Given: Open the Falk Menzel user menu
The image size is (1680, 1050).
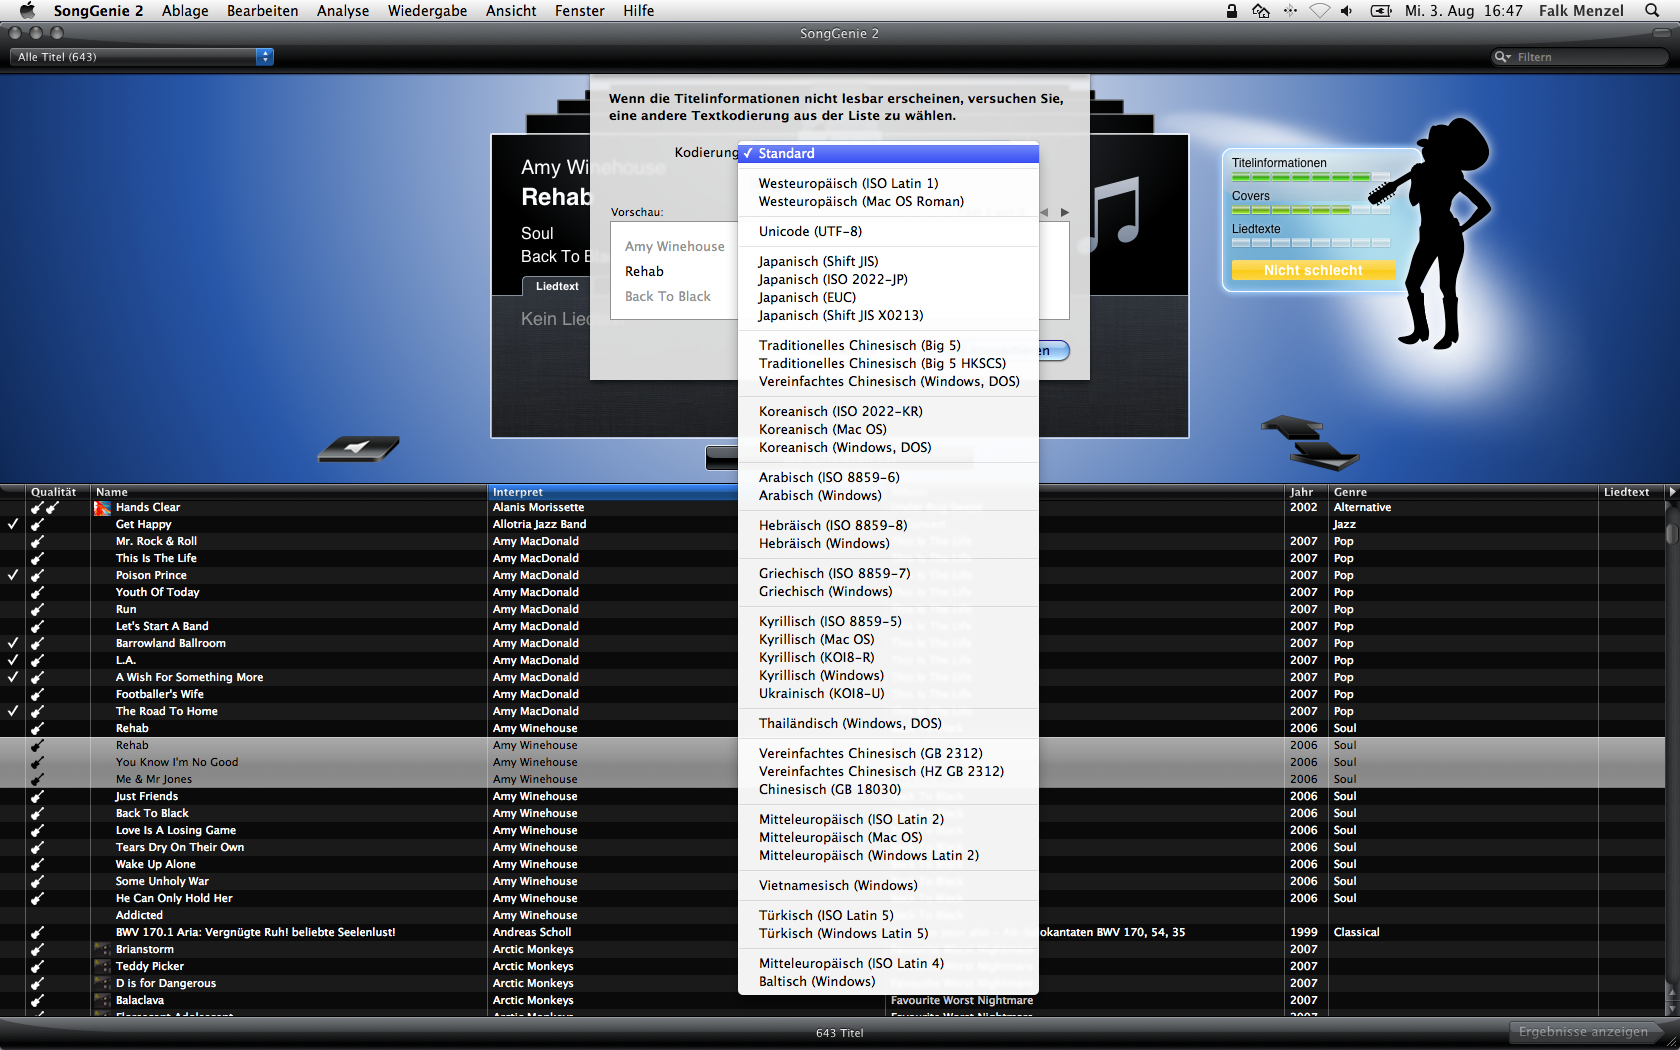Looking at the screenshot, I should [1581, 11].
